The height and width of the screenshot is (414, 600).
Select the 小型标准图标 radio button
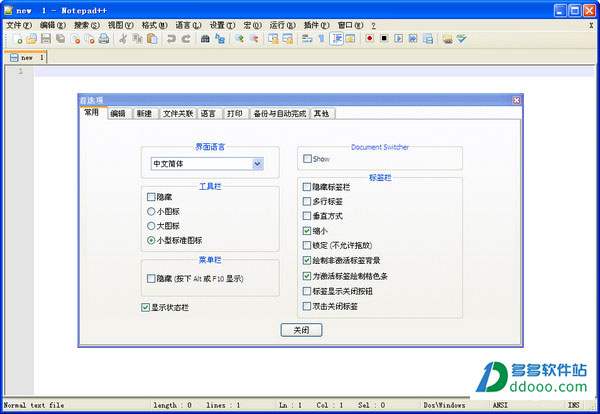tap(151, 240)
